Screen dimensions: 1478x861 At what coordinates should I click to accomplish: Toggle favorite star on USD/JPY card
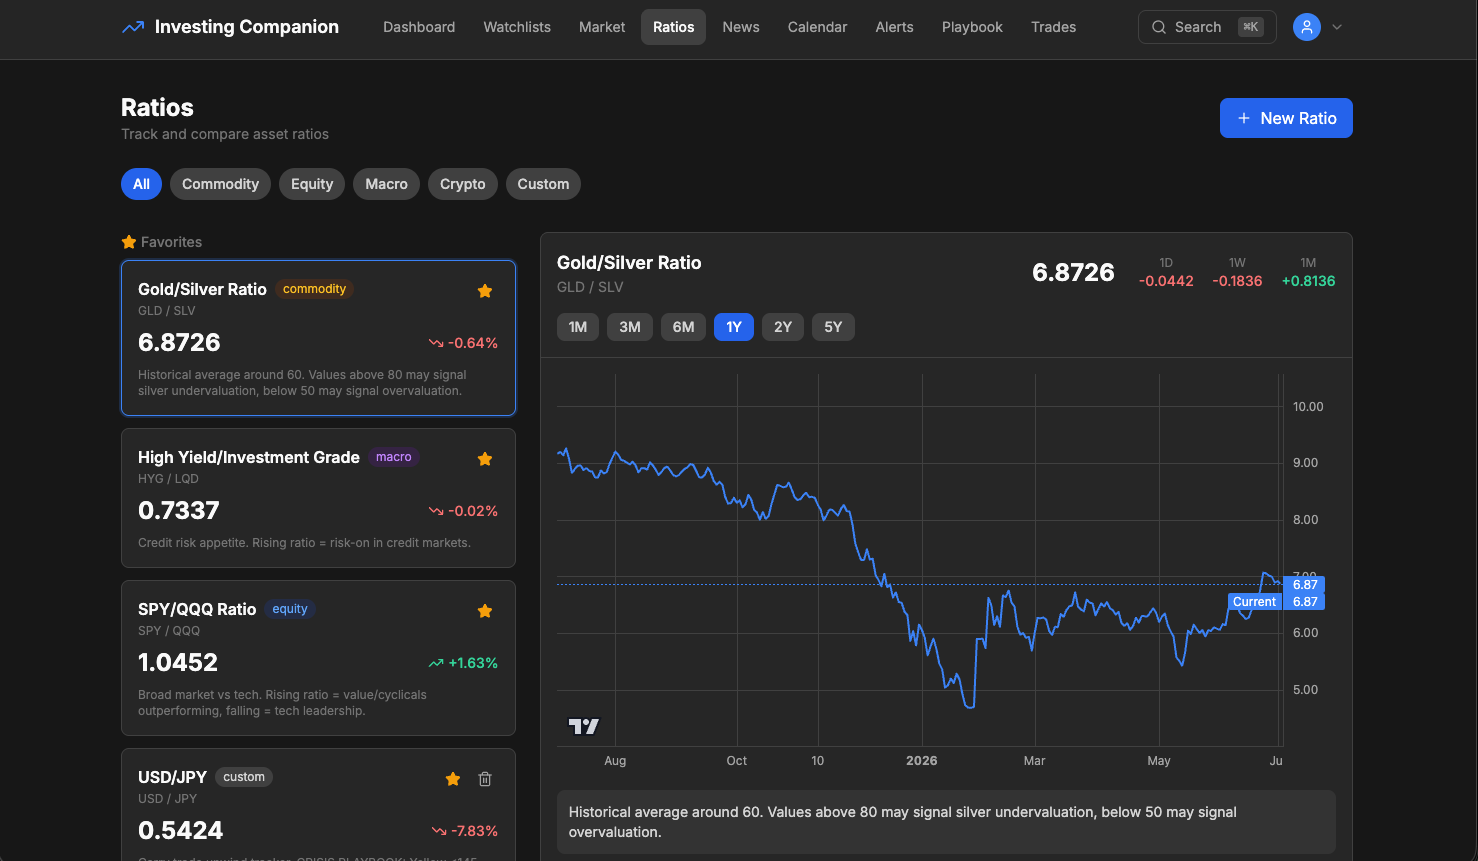453,779
